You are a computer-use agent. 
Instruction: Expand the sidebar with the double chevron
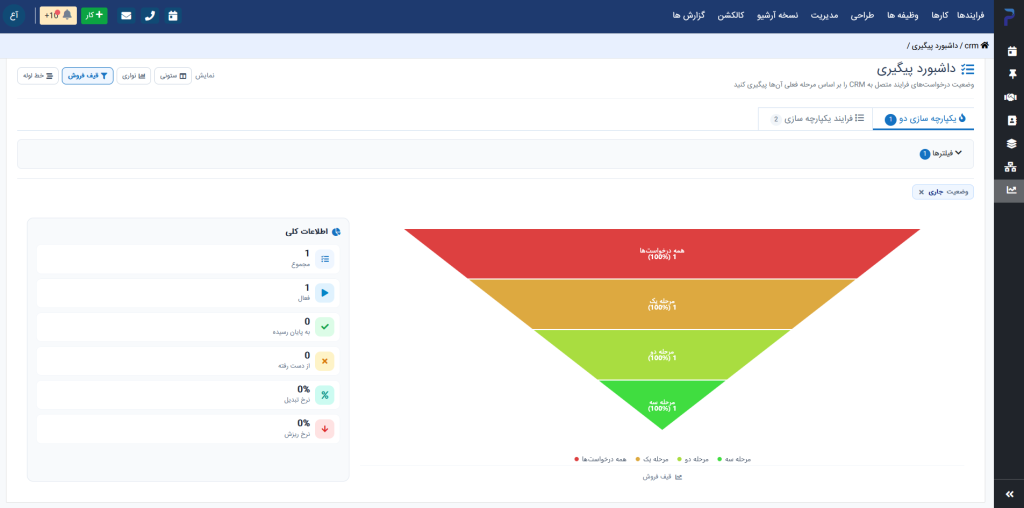tap(1011, 494)
